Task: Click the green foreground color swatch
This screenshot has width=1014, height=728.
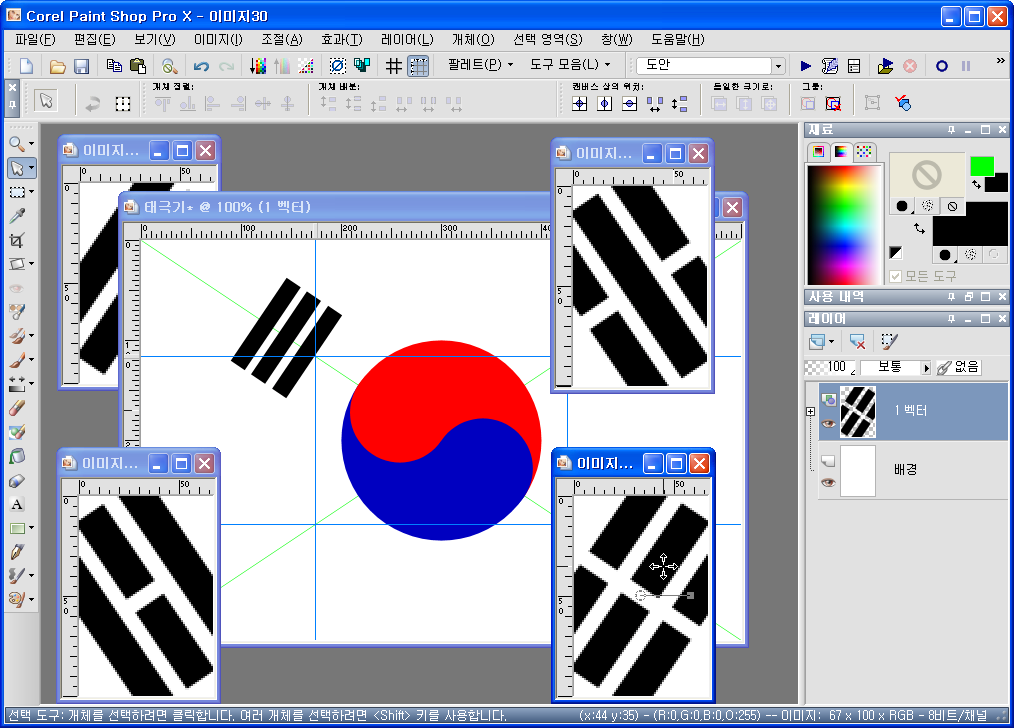Action: (982, 166)
